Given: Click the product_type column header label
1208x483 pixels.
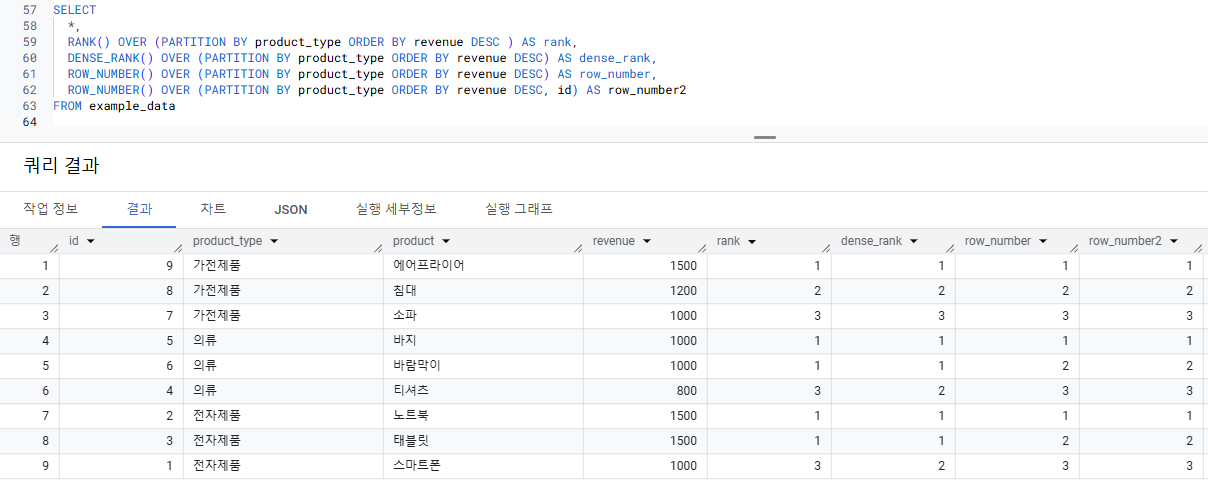Looking at the screenshot, I should pos(227,241).
